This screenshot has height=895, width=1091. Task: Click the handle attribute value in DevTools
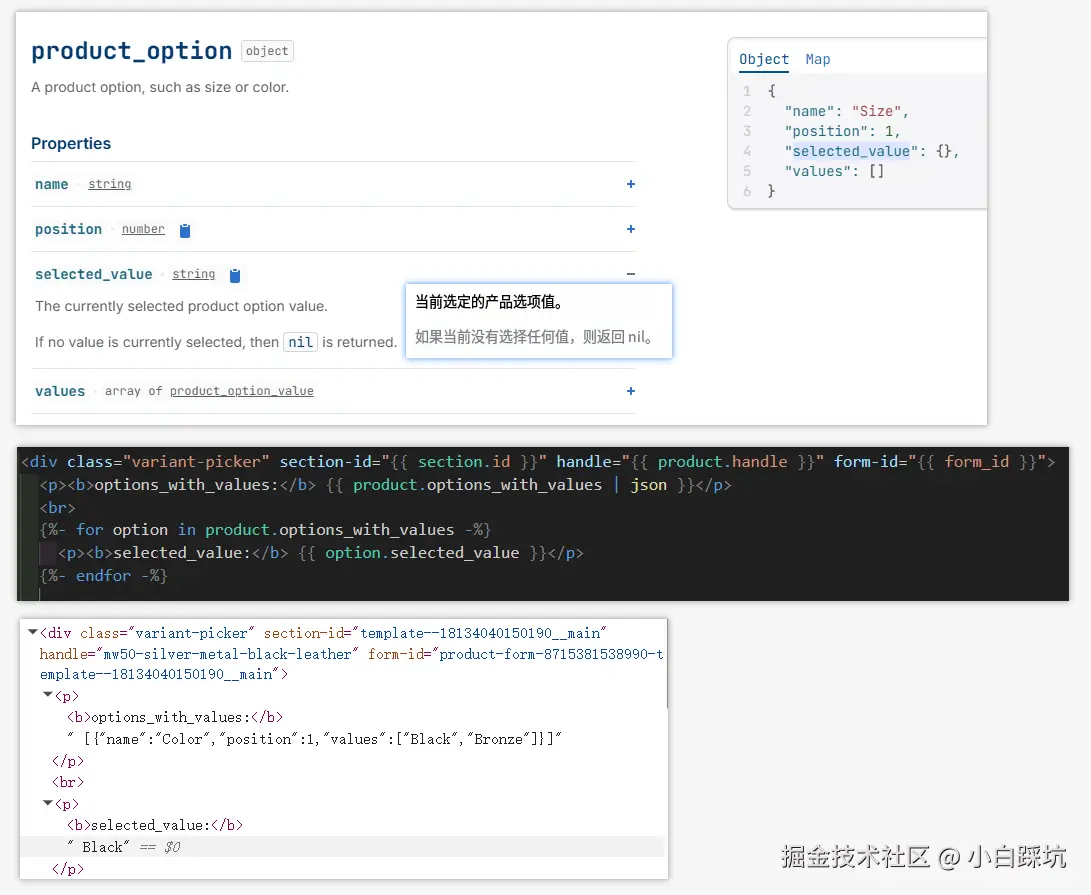227,654
